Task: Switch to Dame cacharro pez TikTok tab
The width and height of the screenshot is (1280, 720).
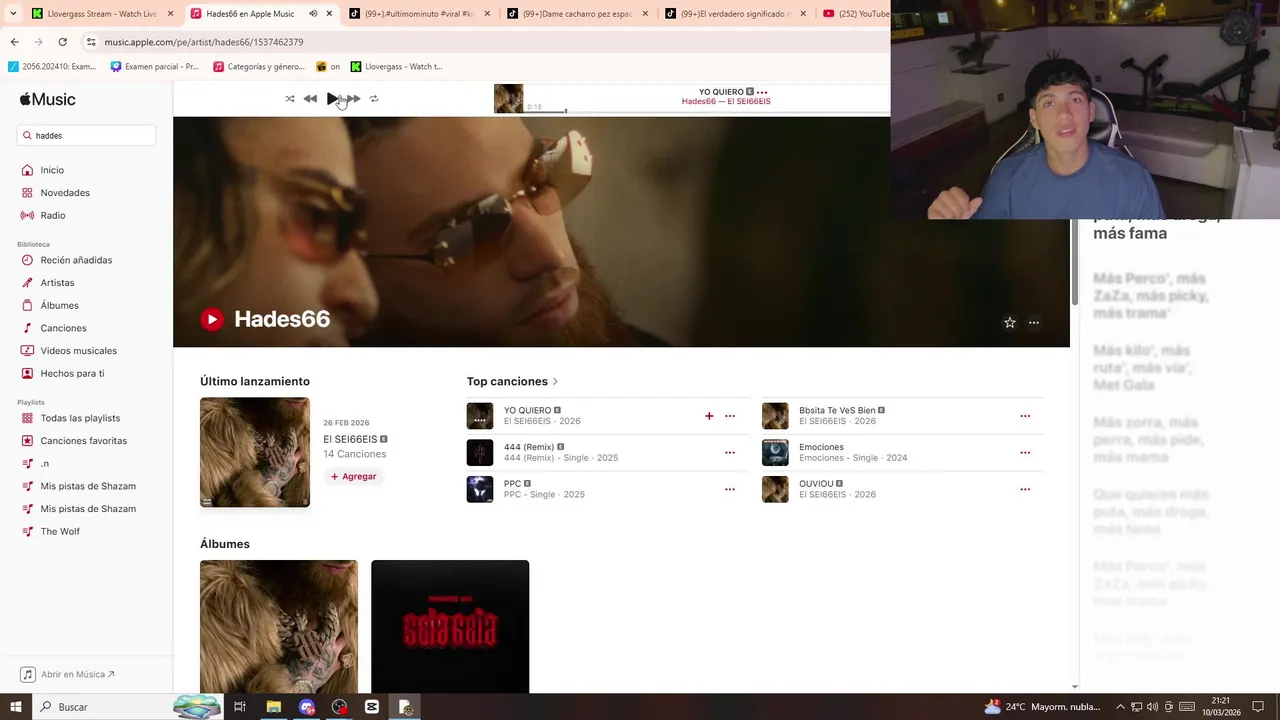Action: (577, 14)
